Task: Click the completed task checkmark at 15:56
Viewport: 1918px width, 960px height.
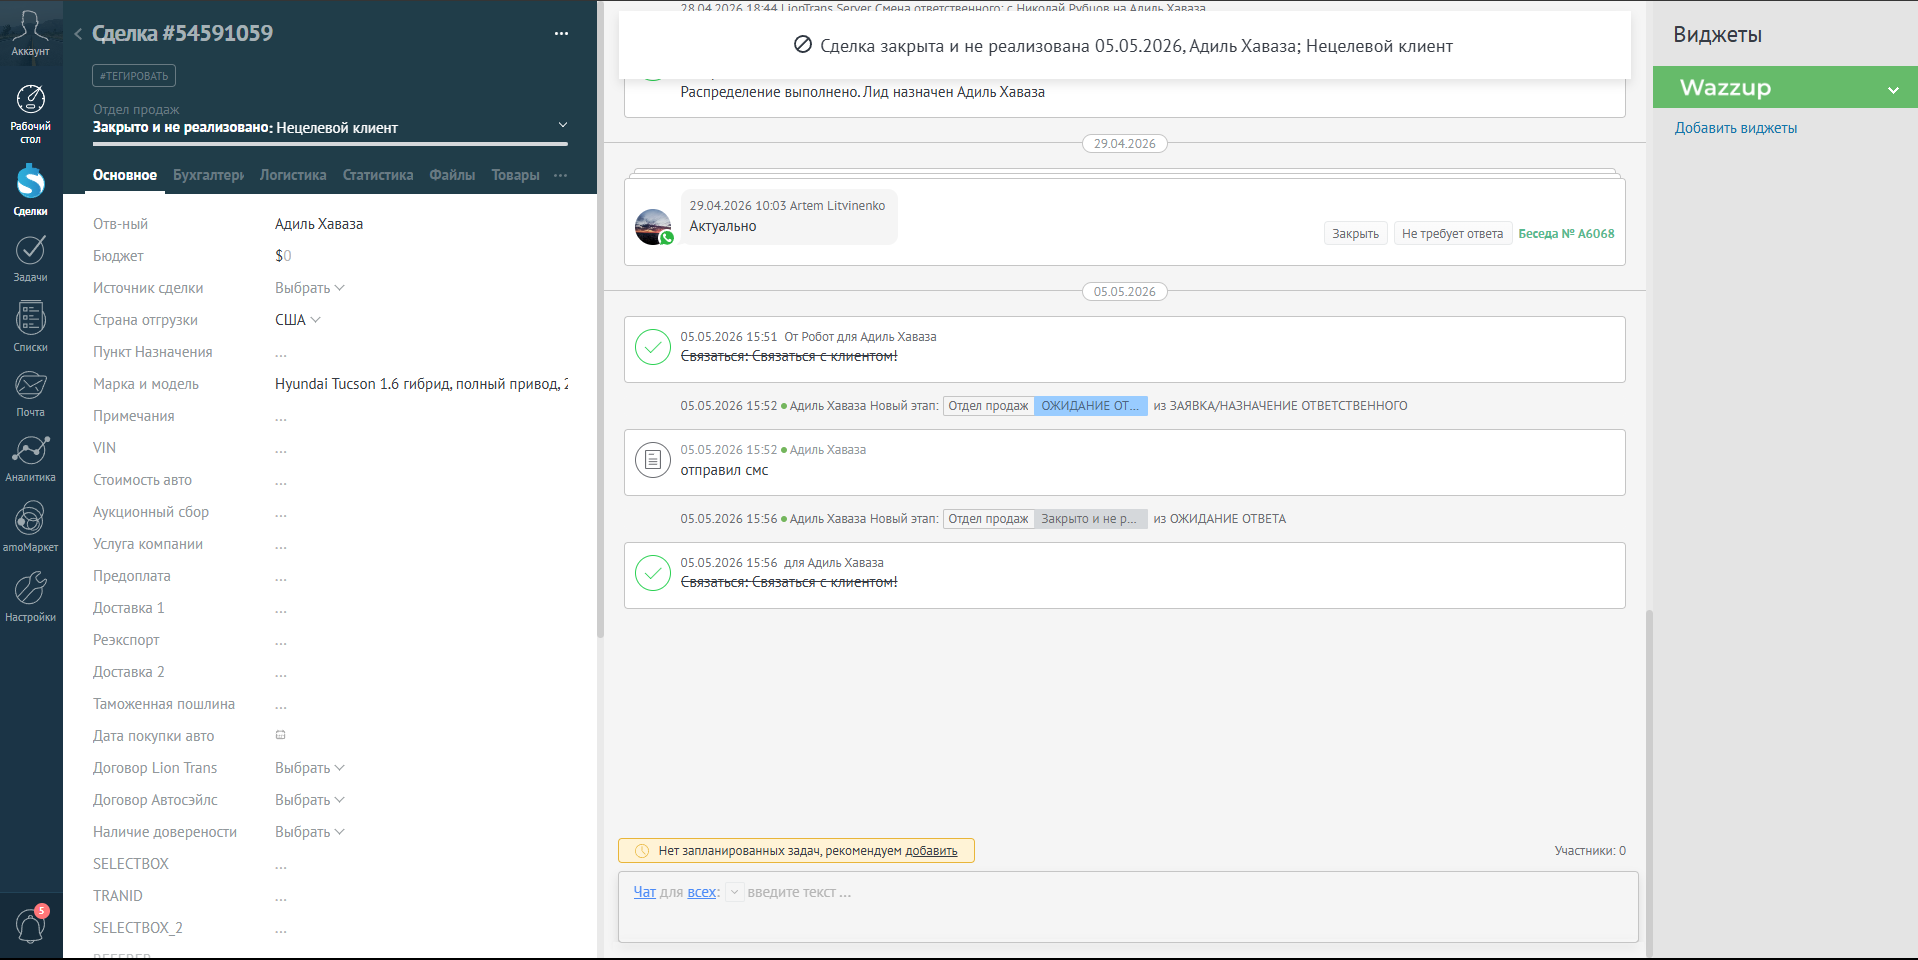Action: coord(653,574)
